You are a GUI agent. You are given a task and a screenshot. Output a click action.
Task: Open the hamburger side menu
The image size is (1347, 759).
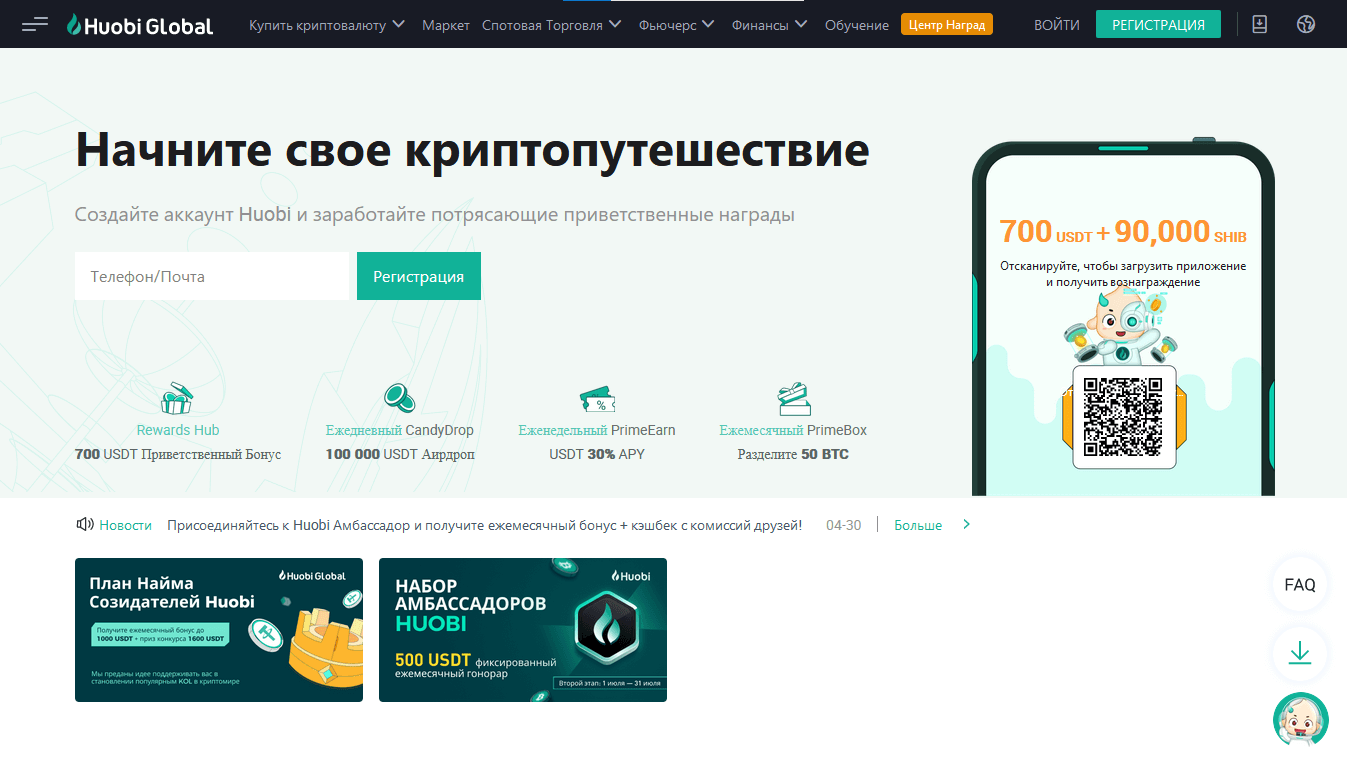pos(35,24)
